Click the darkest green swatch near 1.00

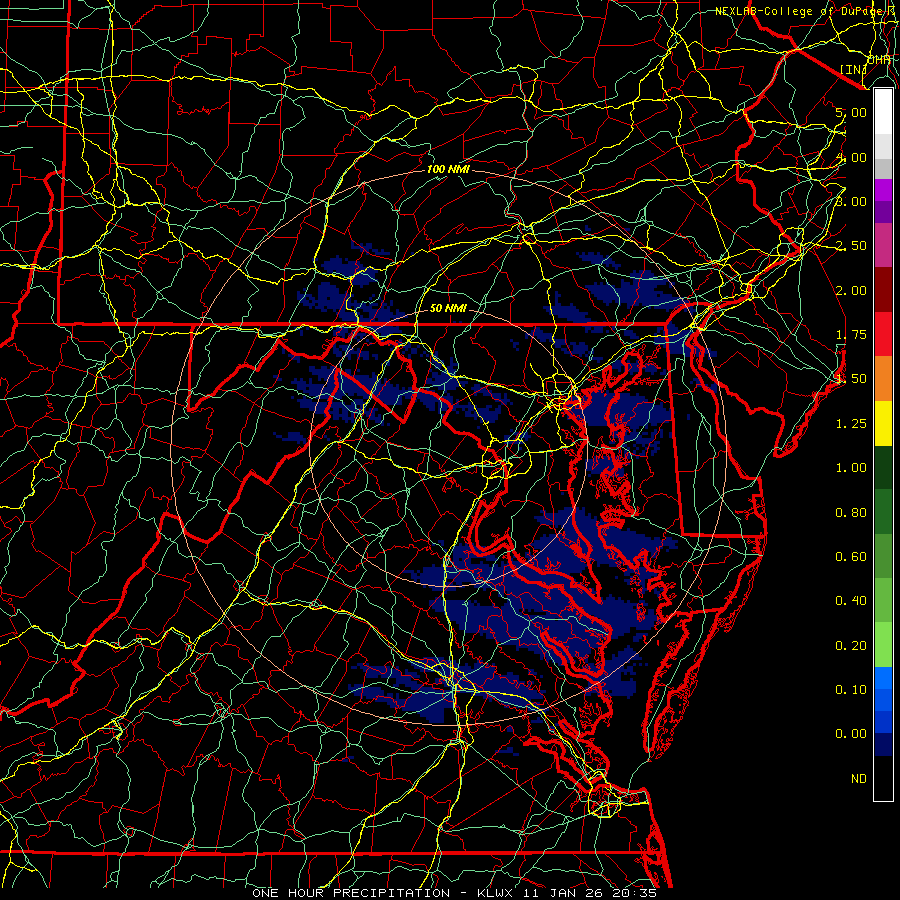tap(883, 467)
